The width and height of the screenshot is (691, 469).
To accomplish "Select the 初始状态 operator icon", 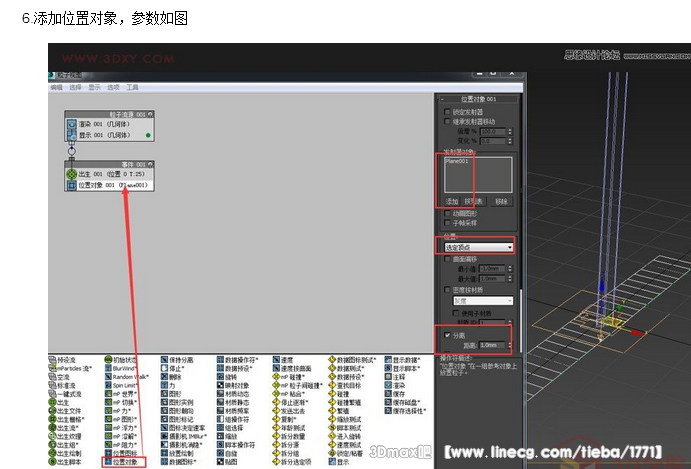I will (x=108, y=360).
